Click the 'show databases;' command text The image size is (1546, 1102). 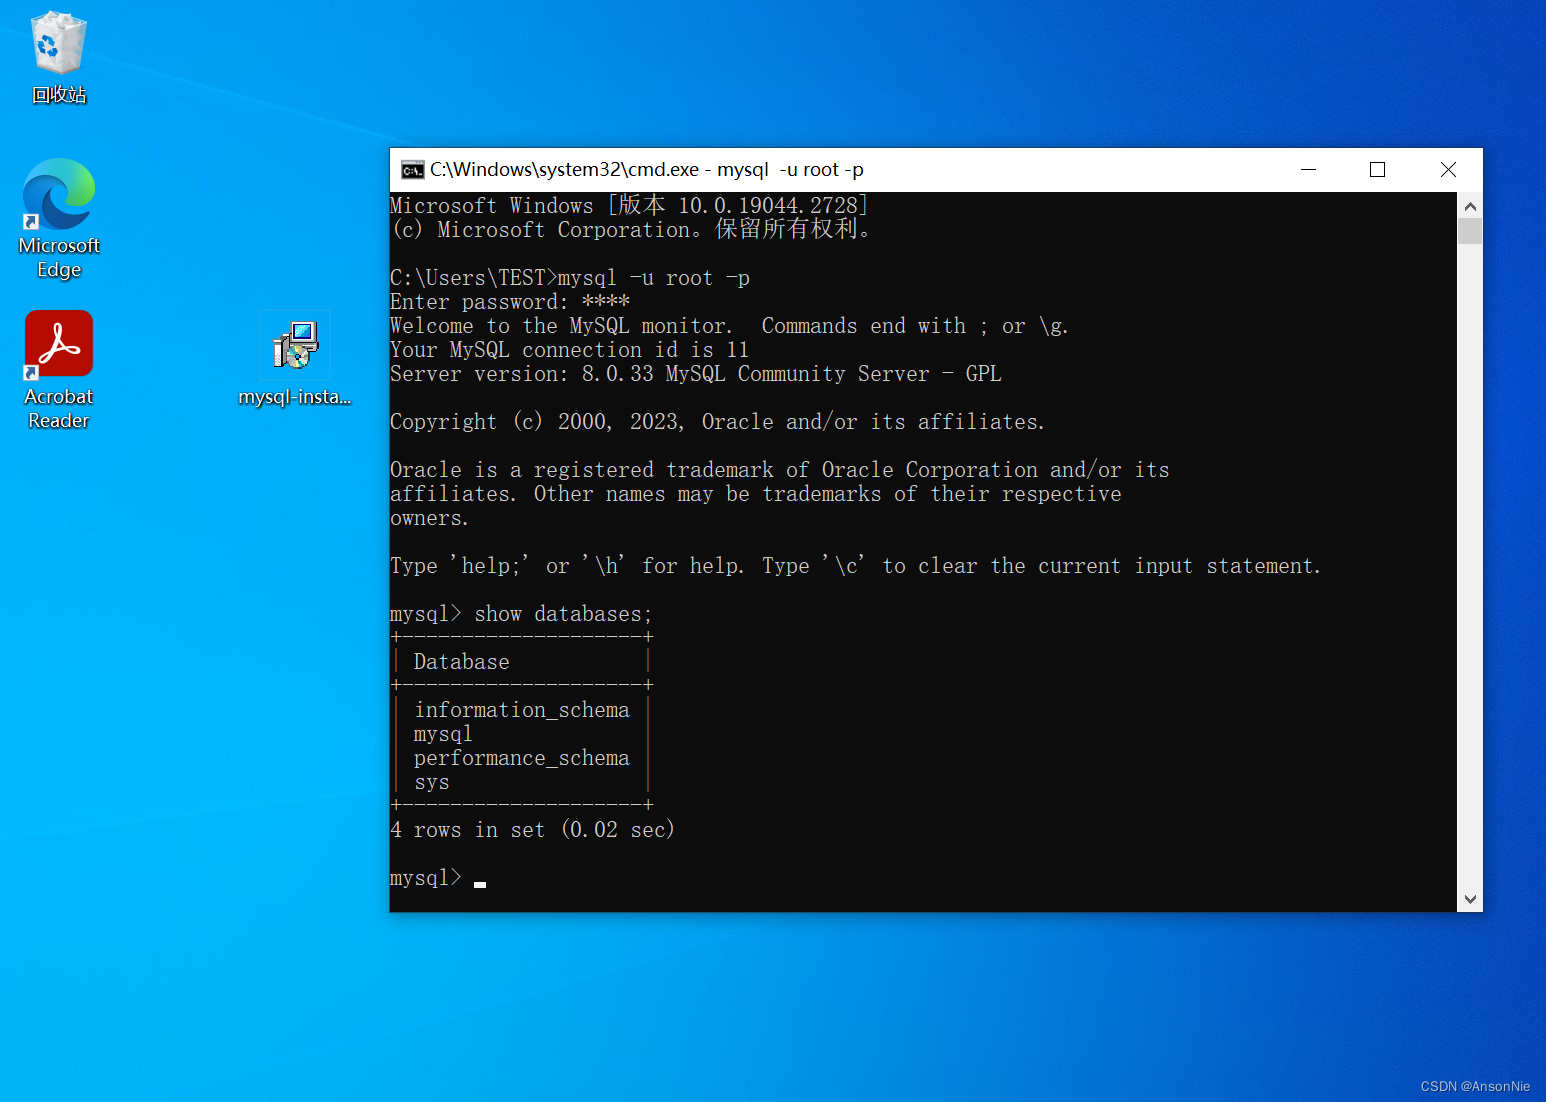coord(563,614)
